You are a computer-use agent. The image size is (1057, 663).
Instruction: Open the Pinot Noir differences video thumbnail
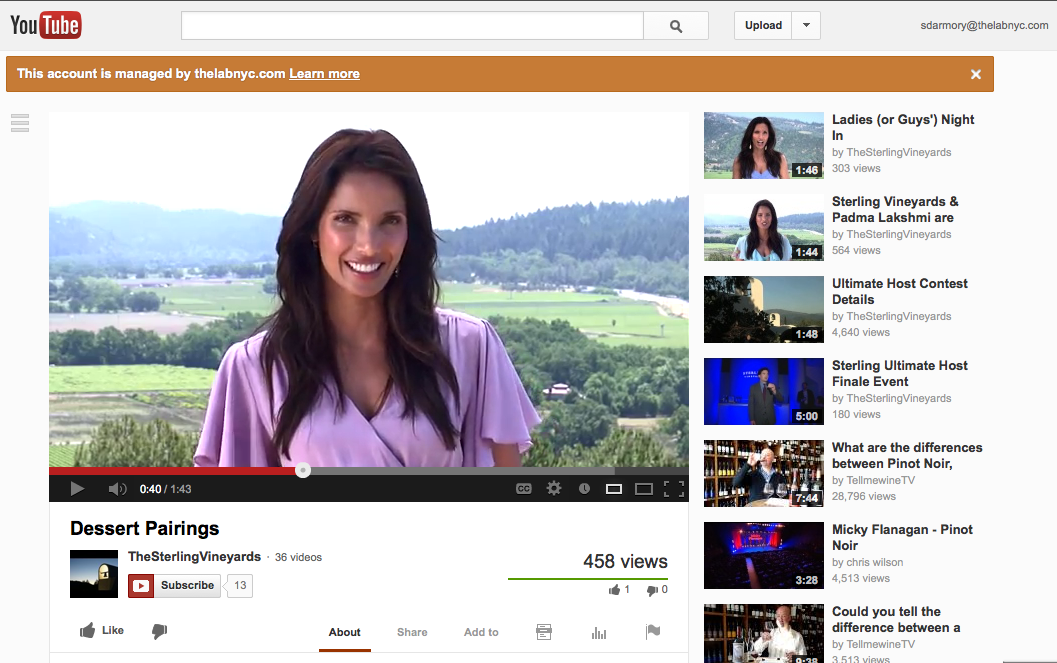pos(764,474)
